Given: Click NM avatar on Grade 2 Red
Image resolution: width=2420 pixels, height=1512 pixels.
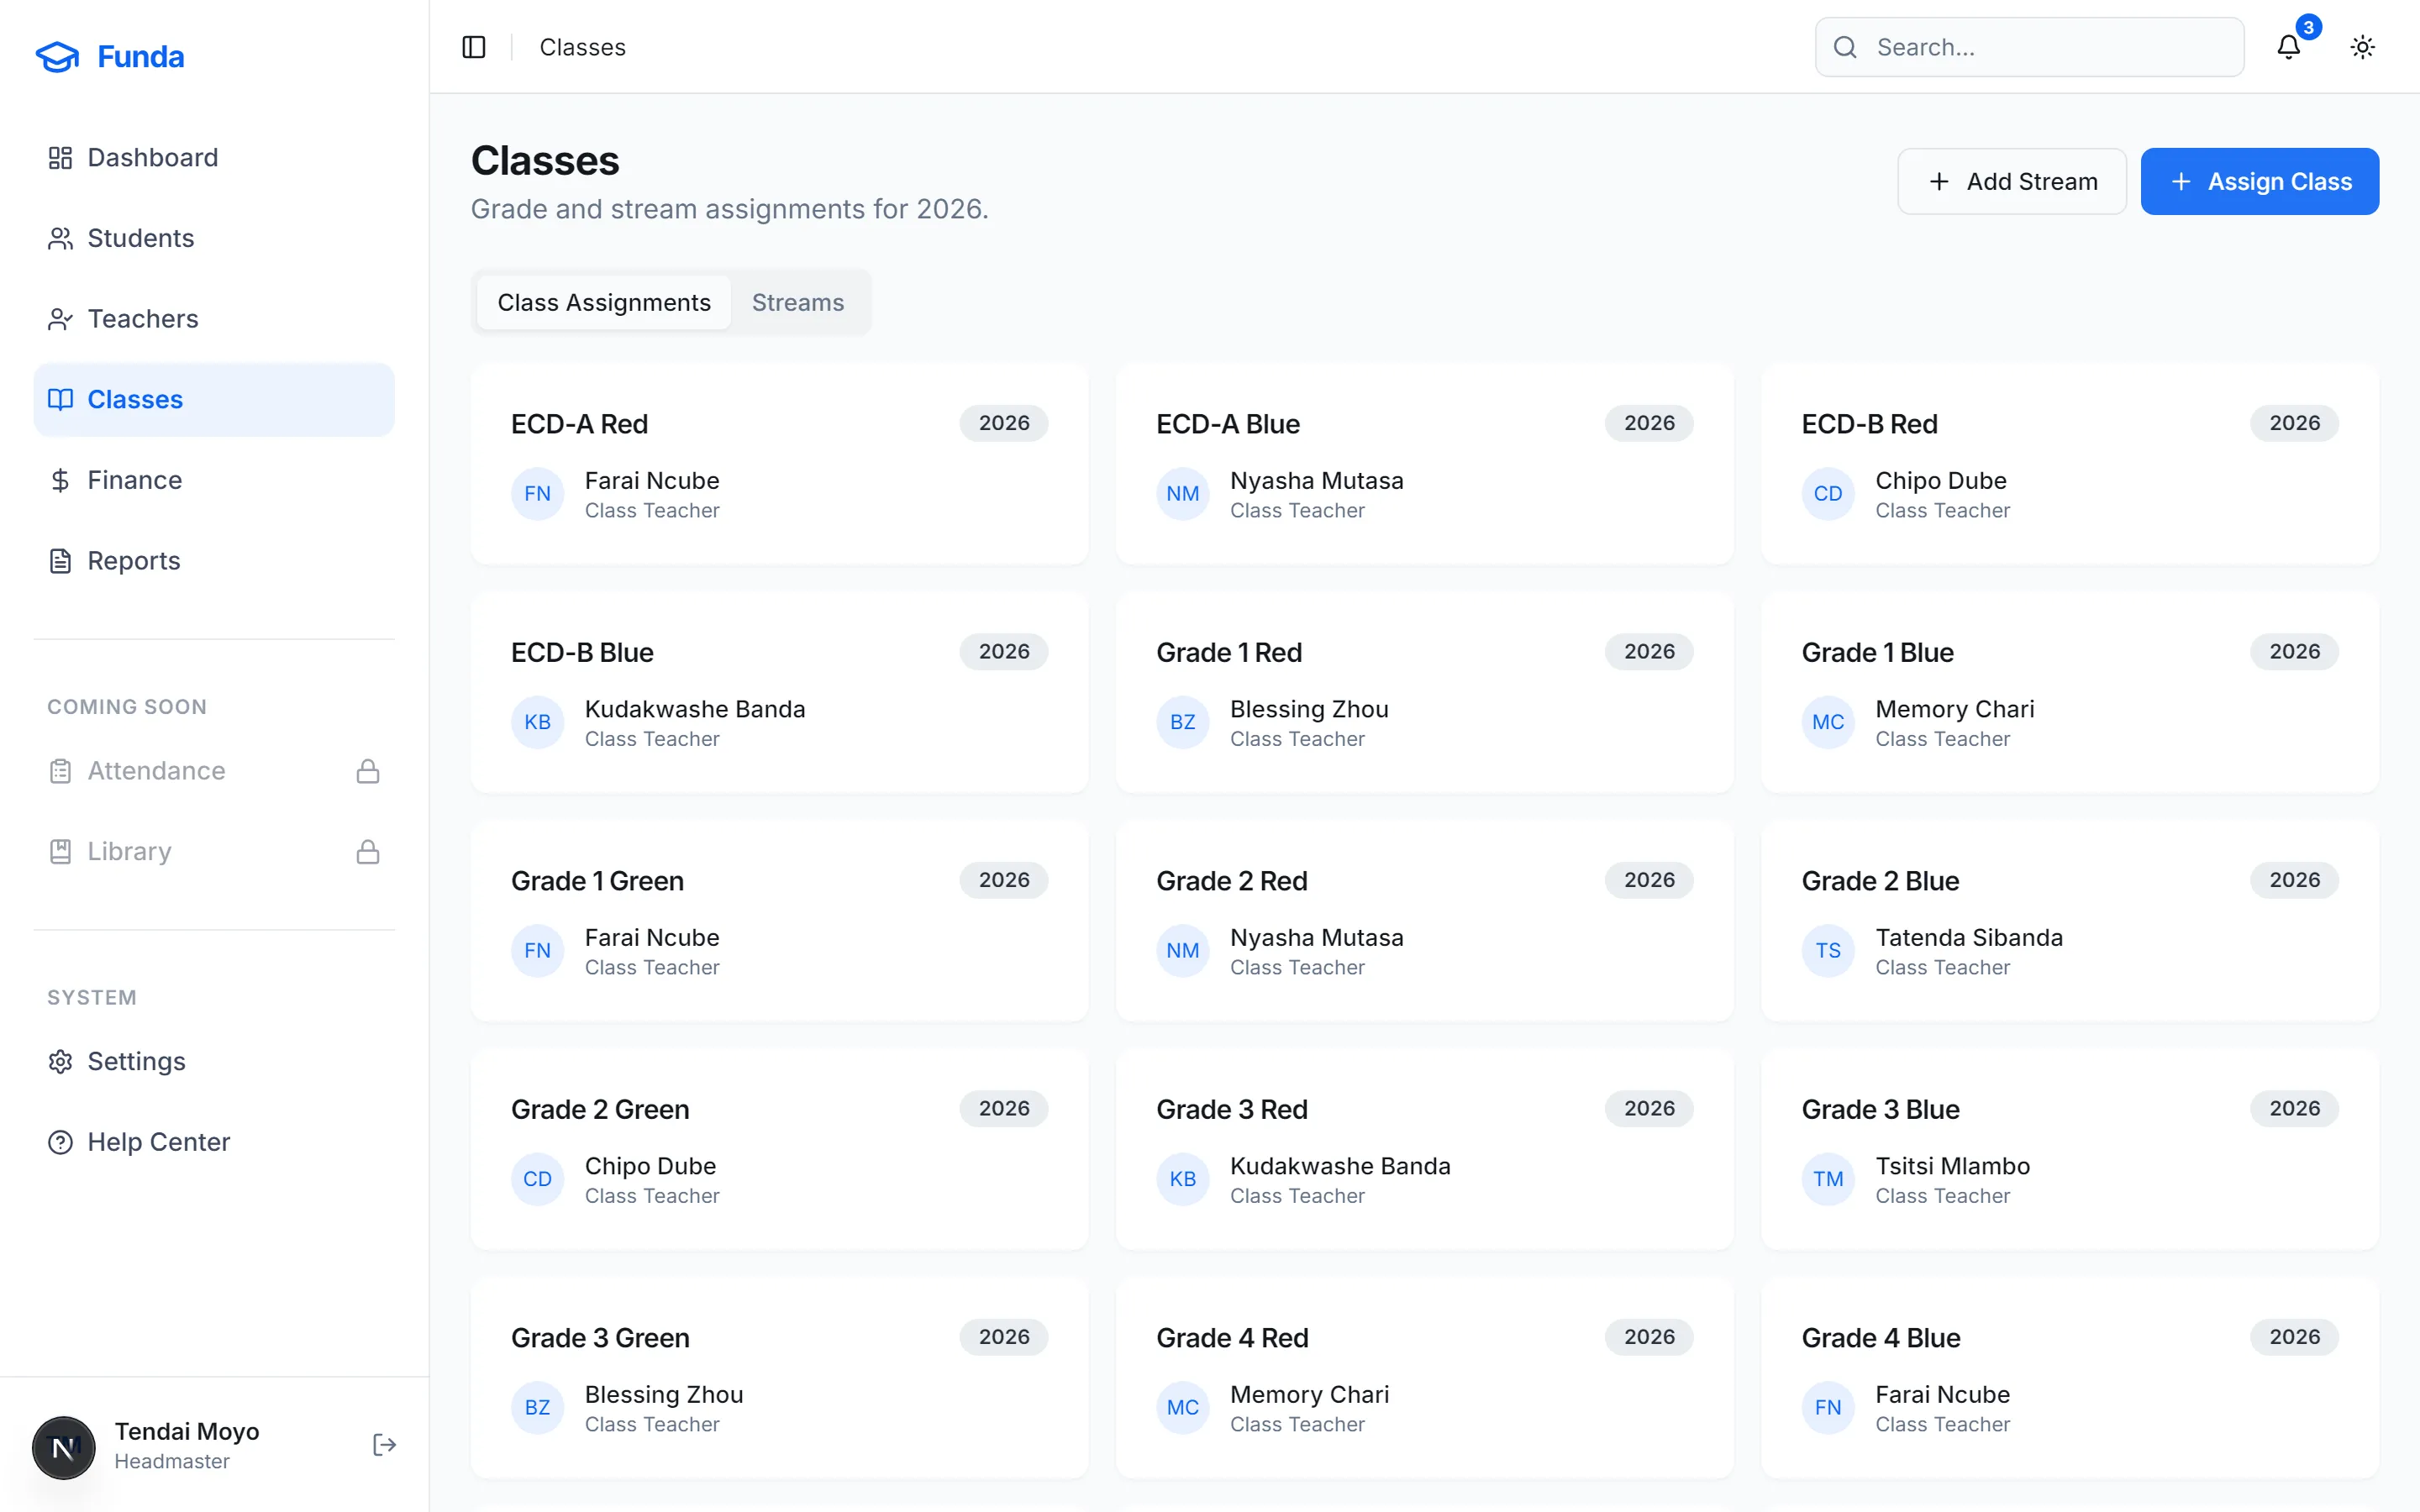Looking at the screenshot, I should click(1183, 951).
